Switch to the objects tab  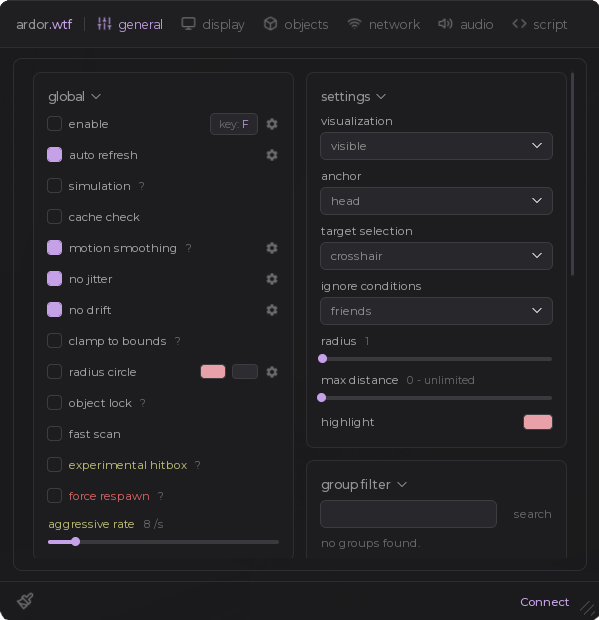[x=296, y=25]
